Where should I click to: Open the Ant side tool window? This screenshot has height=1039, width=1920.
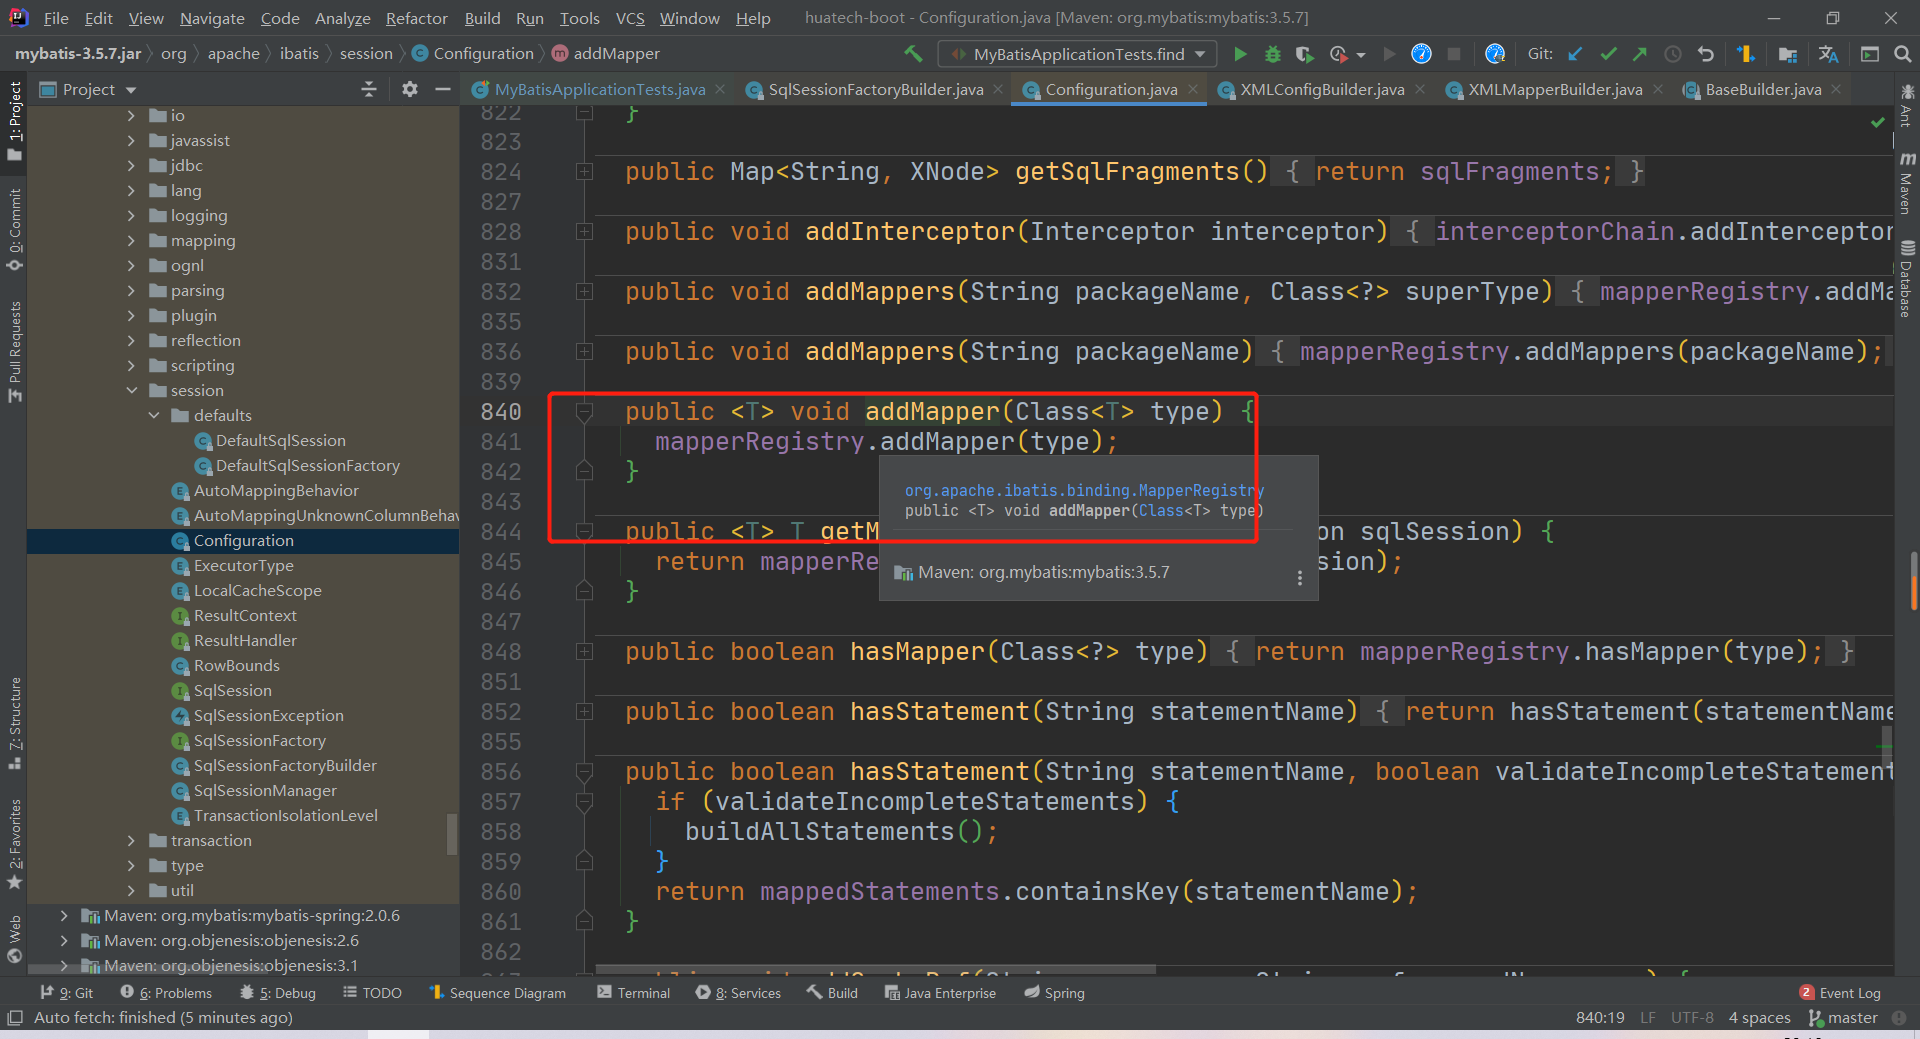point(1907,105)
